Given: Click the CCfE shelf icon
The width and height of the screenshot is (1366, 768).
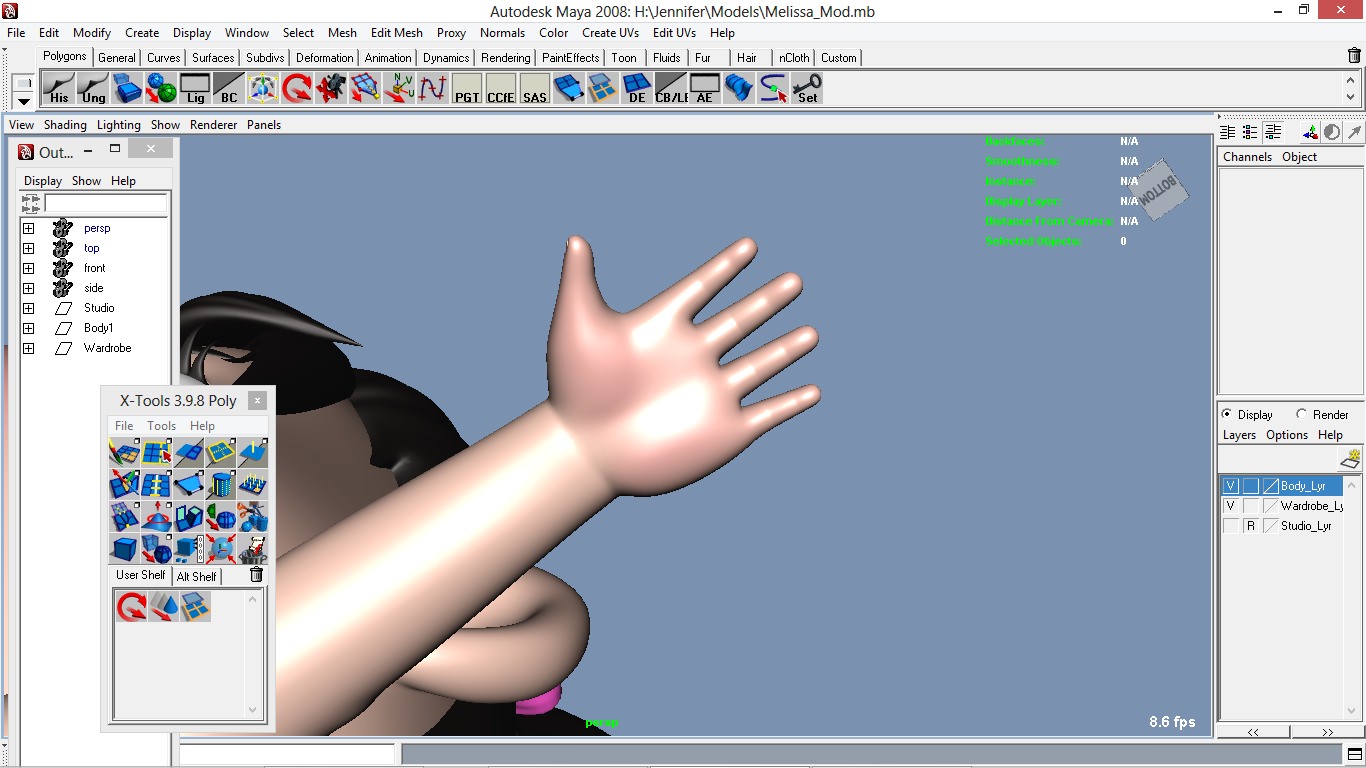Looking at the screenshot, I should coord(501,89).
